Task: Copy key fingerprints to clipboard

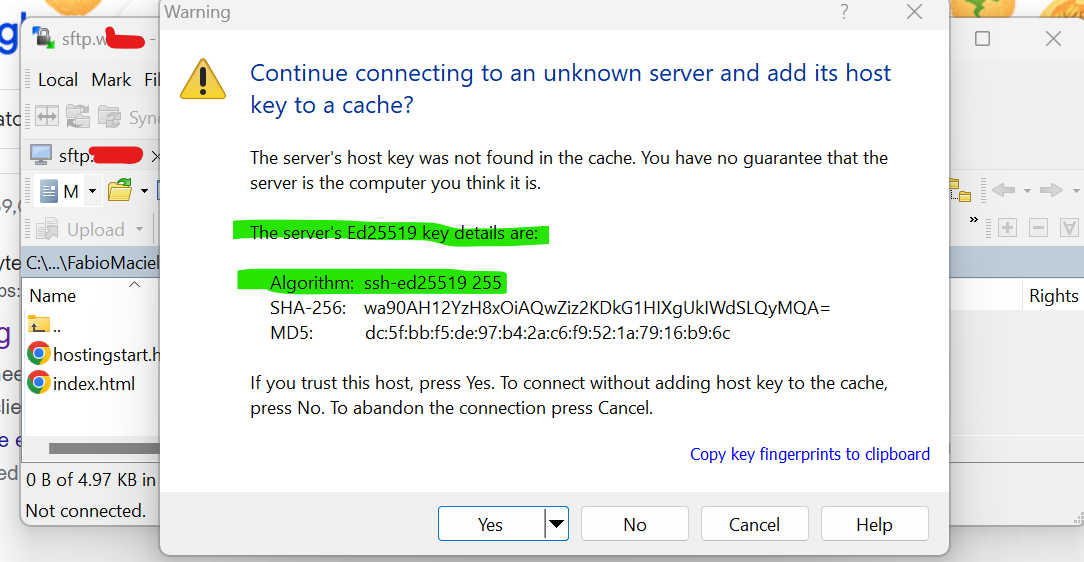Action: [x=810, y=454]
